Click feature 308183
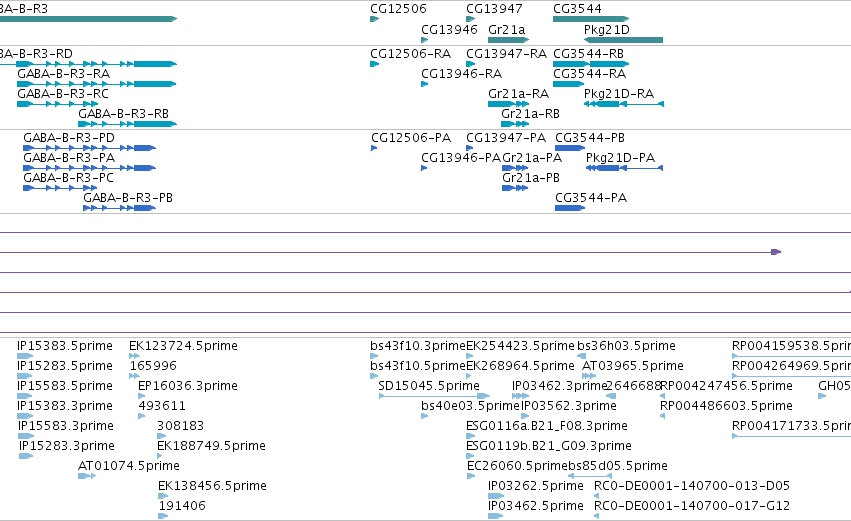 (181, 426)
